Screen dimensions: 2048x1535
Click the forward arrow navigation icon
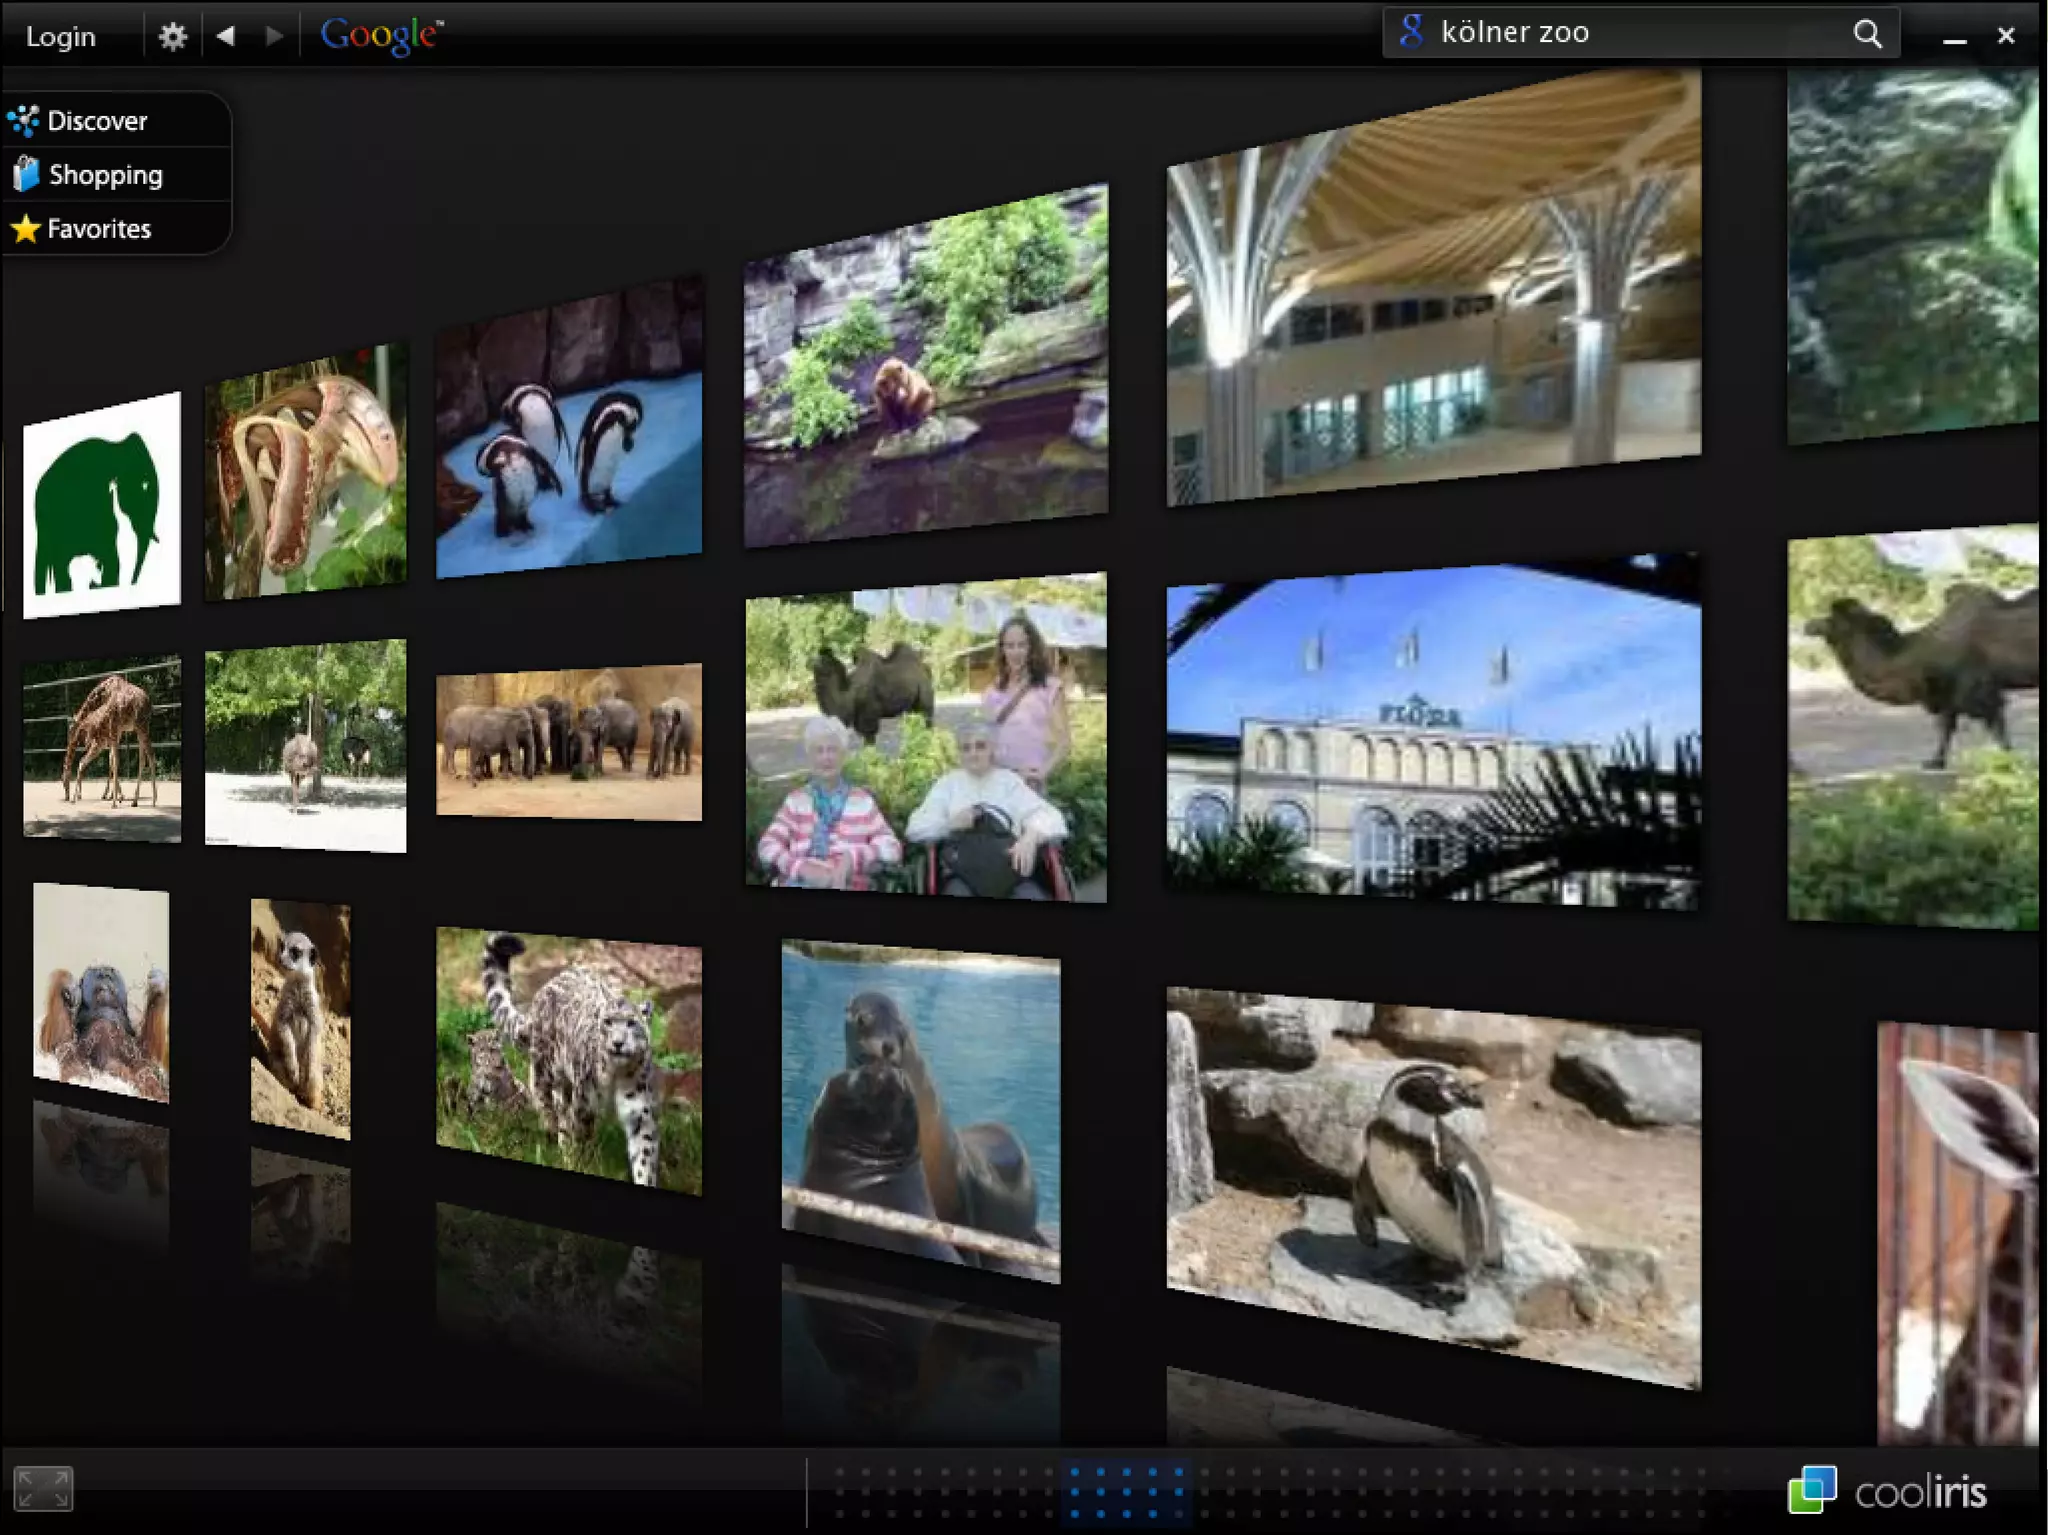coord(274,36)
